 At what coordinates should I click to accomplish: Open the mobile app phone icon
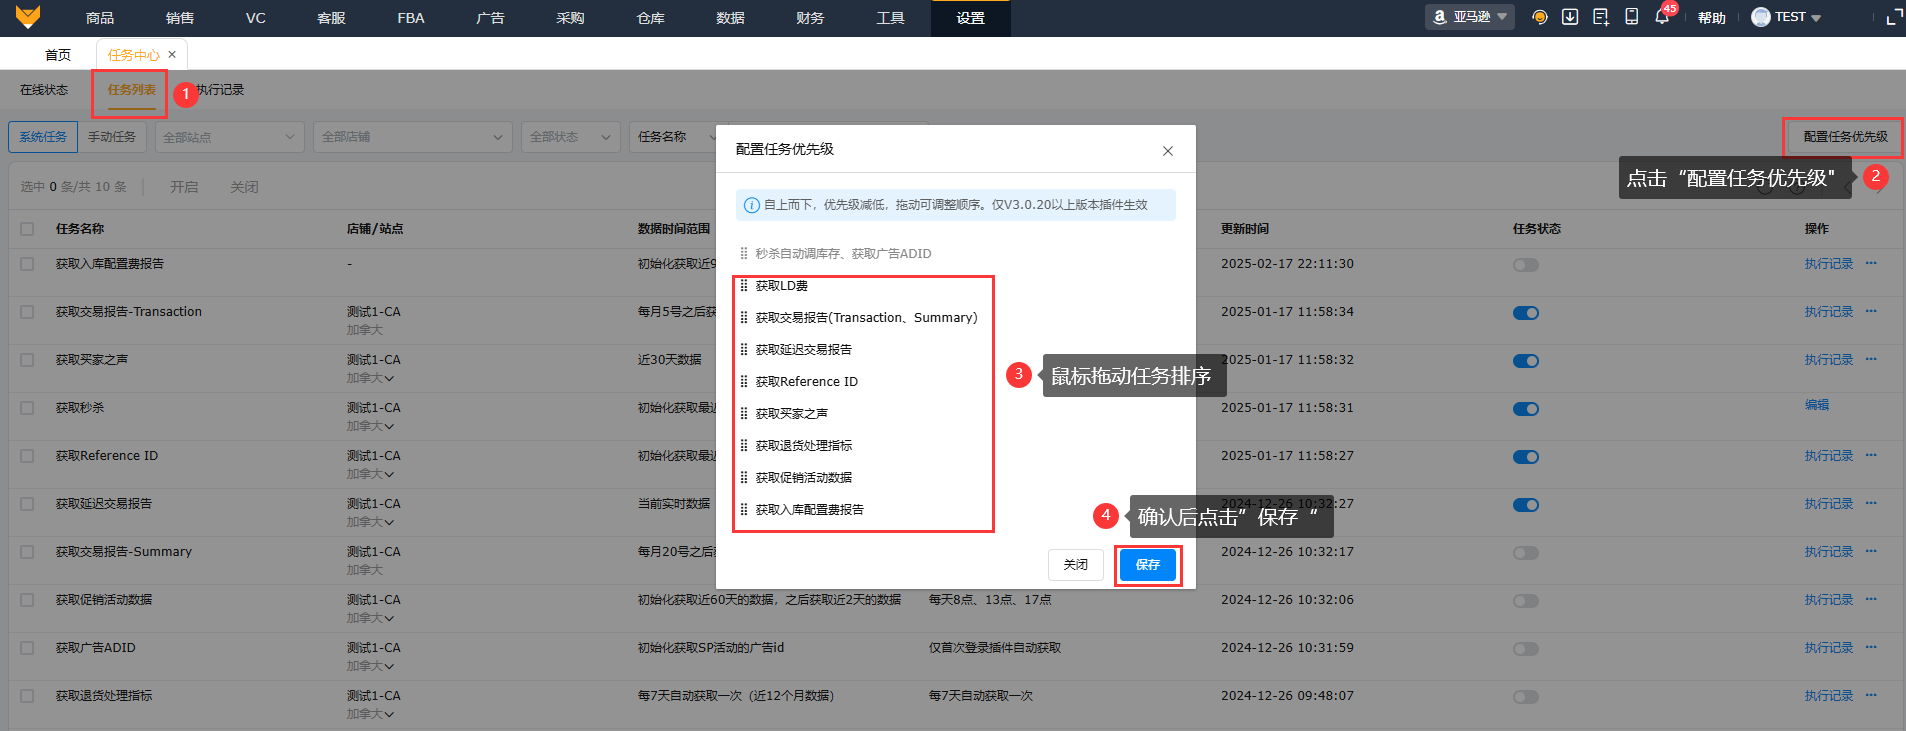click(x=1631, y=17)
